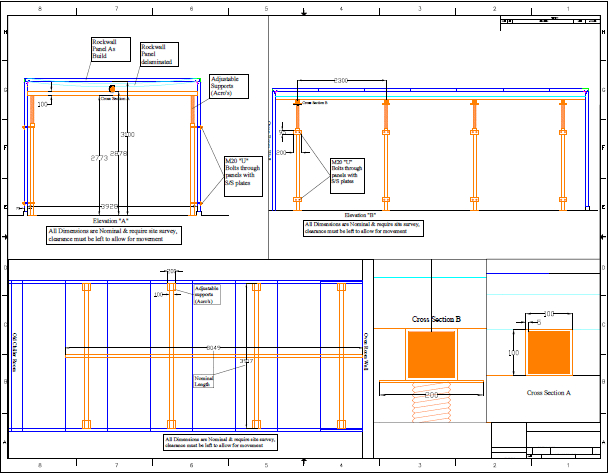Select the 'Rockwall Panel As Build' annotation box

111,49
